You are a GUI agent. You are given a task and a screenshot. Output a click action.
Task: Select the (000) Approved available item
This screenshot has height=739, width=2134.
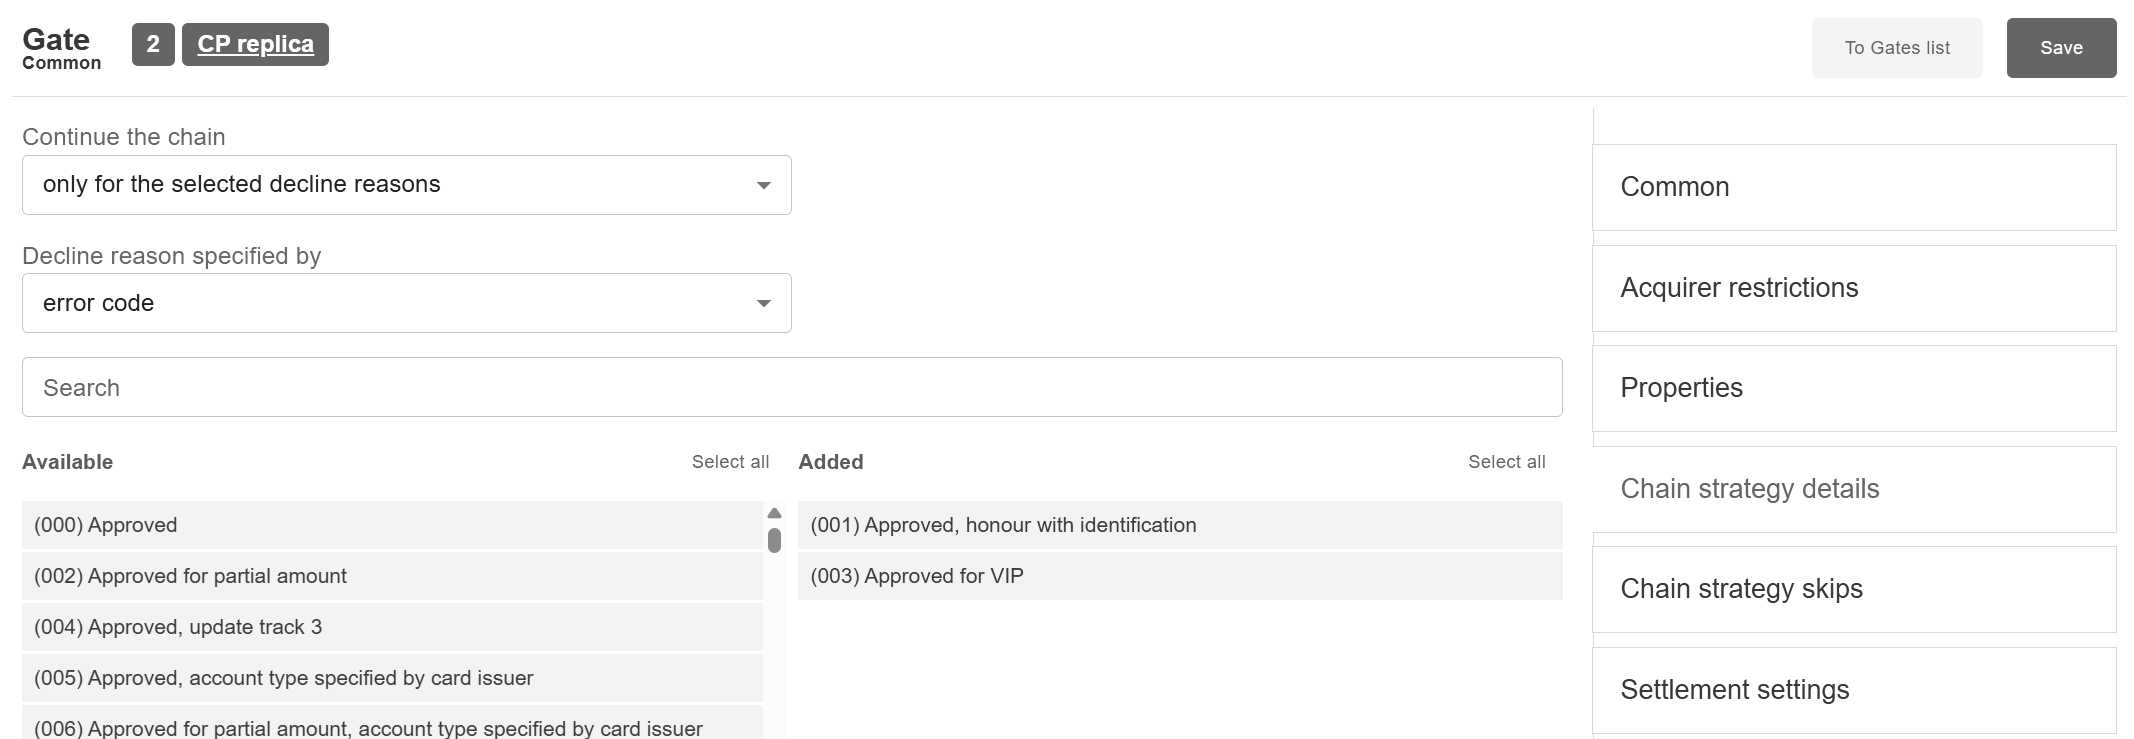tap(392, 525)
